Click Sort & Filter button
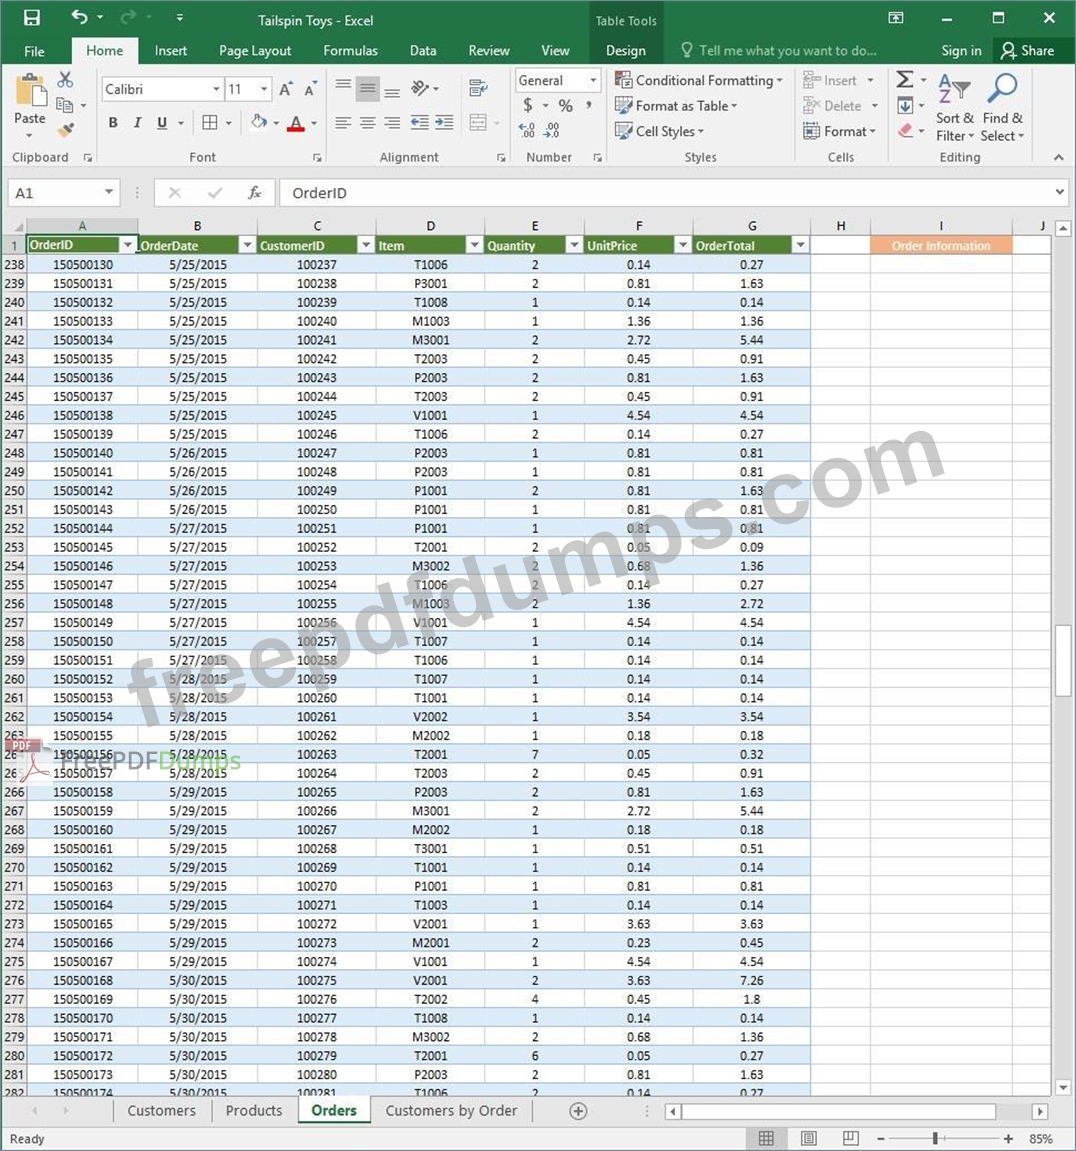The height and width of the screenshot is (1151, 1076). pyautogui.click(x=955, y=108)
